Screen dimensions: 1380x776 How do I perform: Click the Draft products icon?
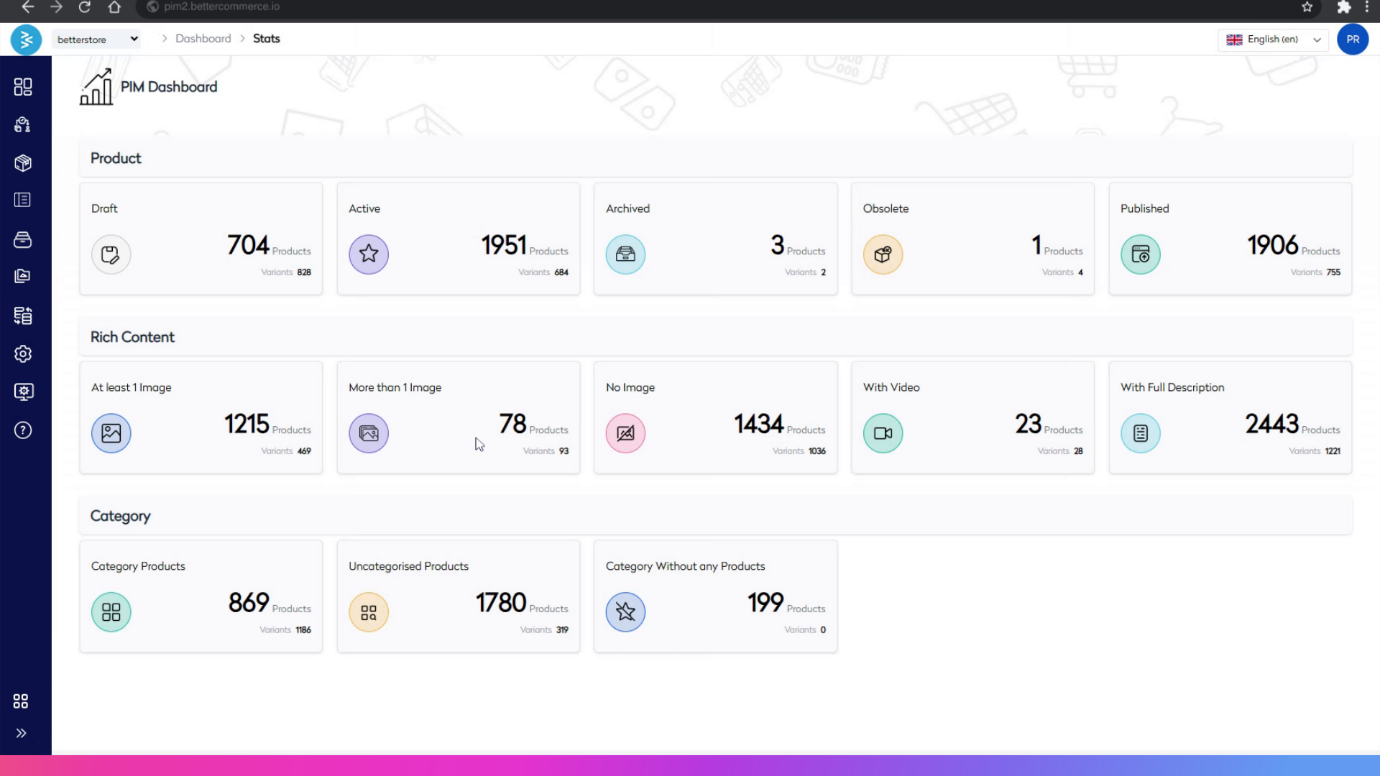[x=111, y=254]
